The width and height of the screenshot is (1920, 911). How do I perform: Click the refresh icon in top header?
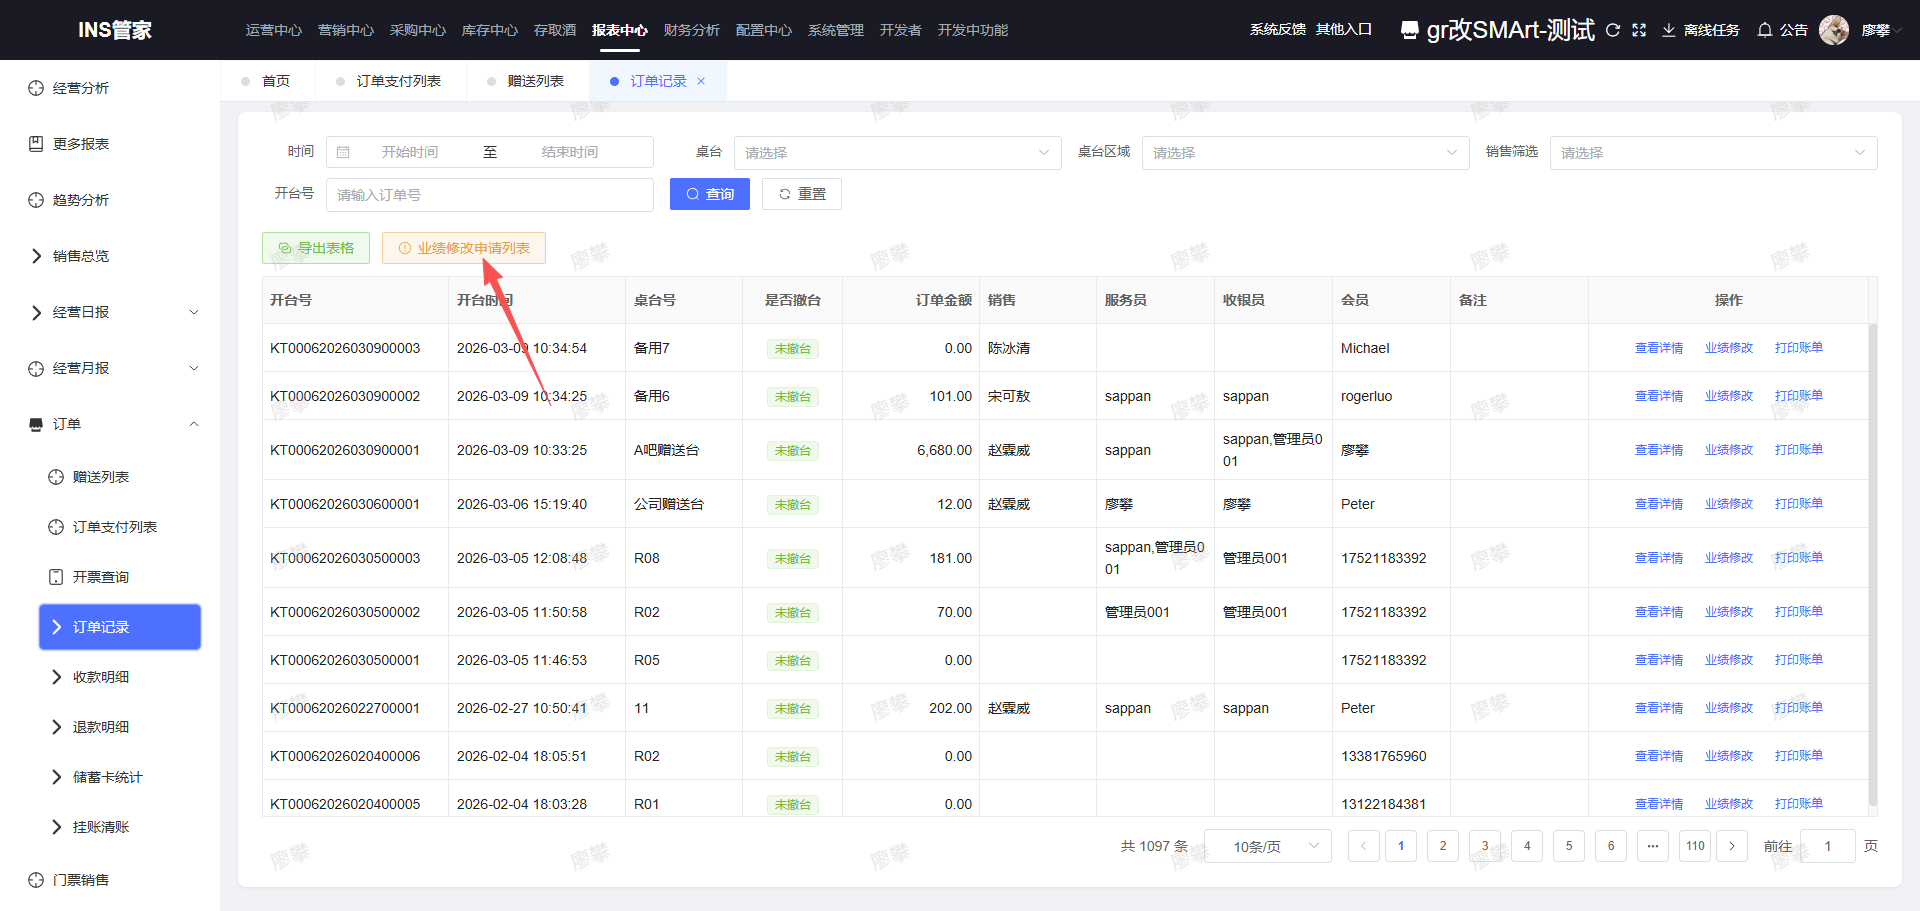tap(1612, 30)
